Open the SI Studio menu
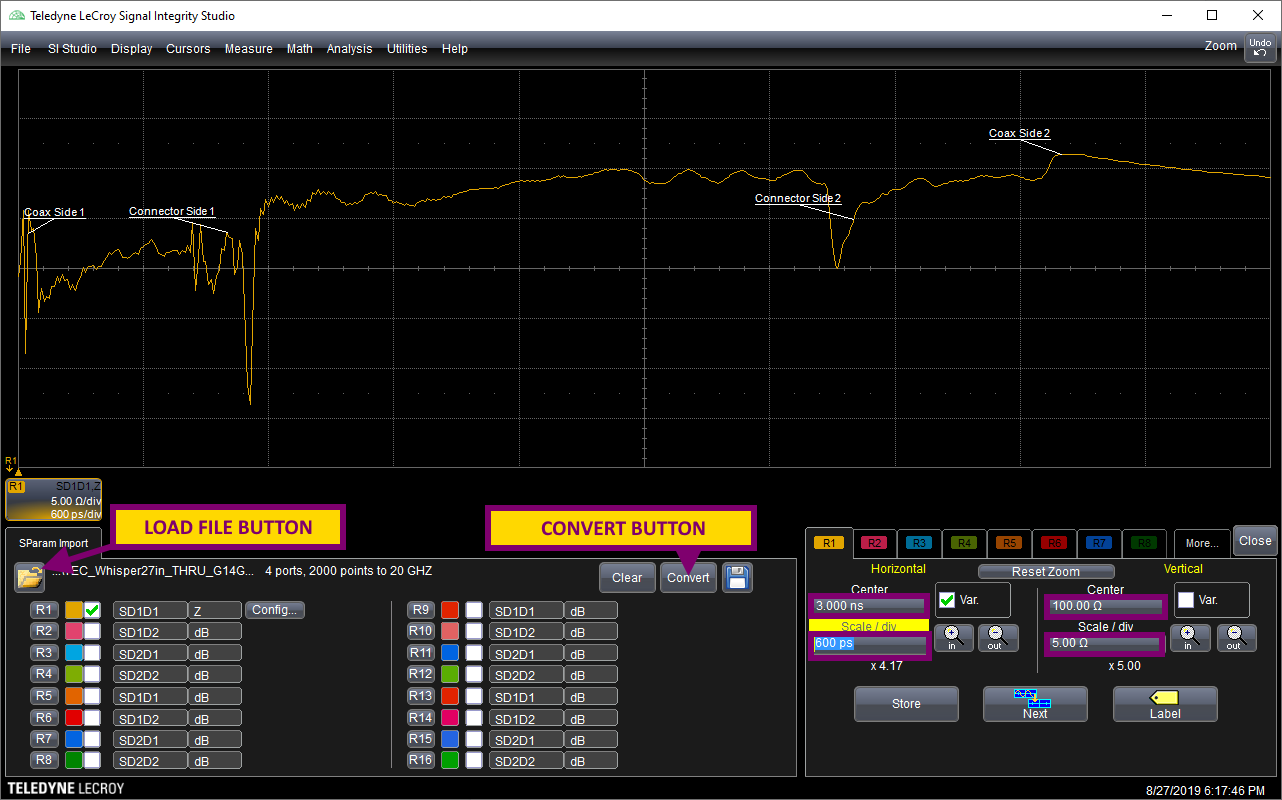1282x800 pixels. pos(72,49)
